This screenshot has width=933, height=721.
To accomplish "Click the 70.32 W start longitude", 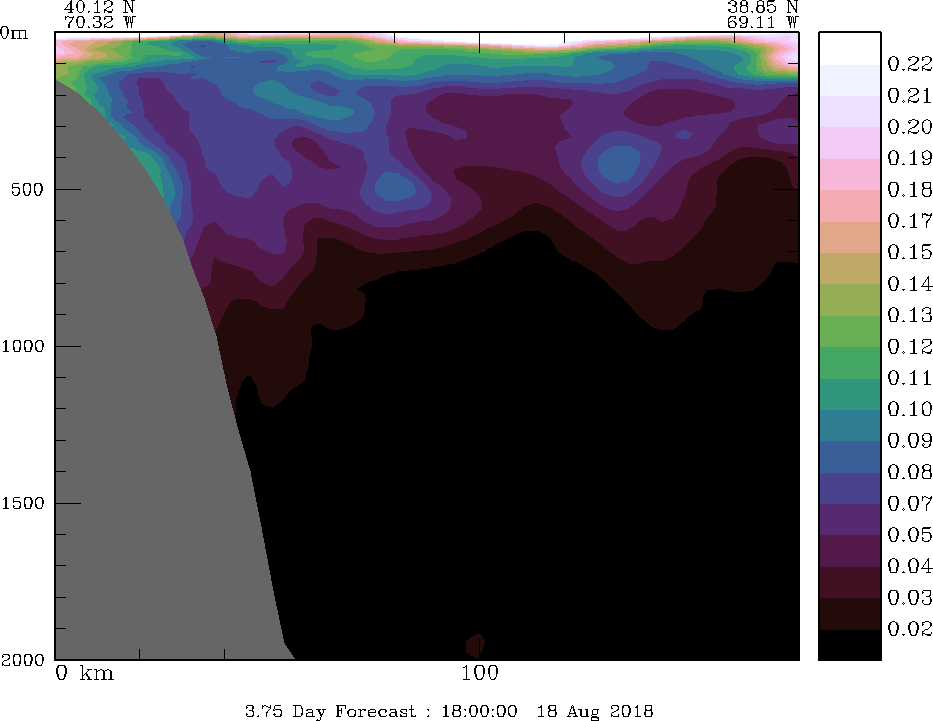I will (99, 23).
